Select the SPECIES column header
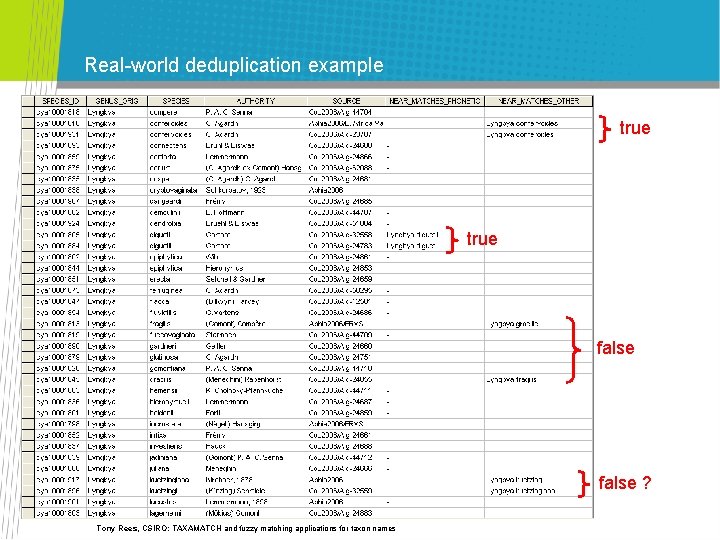Image resolution: width=720 pixels, height=540 pixels. [176, 101]
